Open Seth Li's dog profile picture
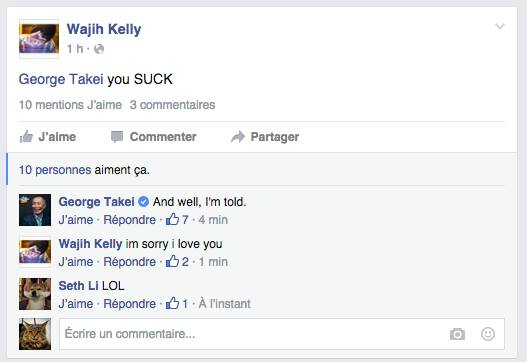 pyautogui.click(x=35, y=294)
